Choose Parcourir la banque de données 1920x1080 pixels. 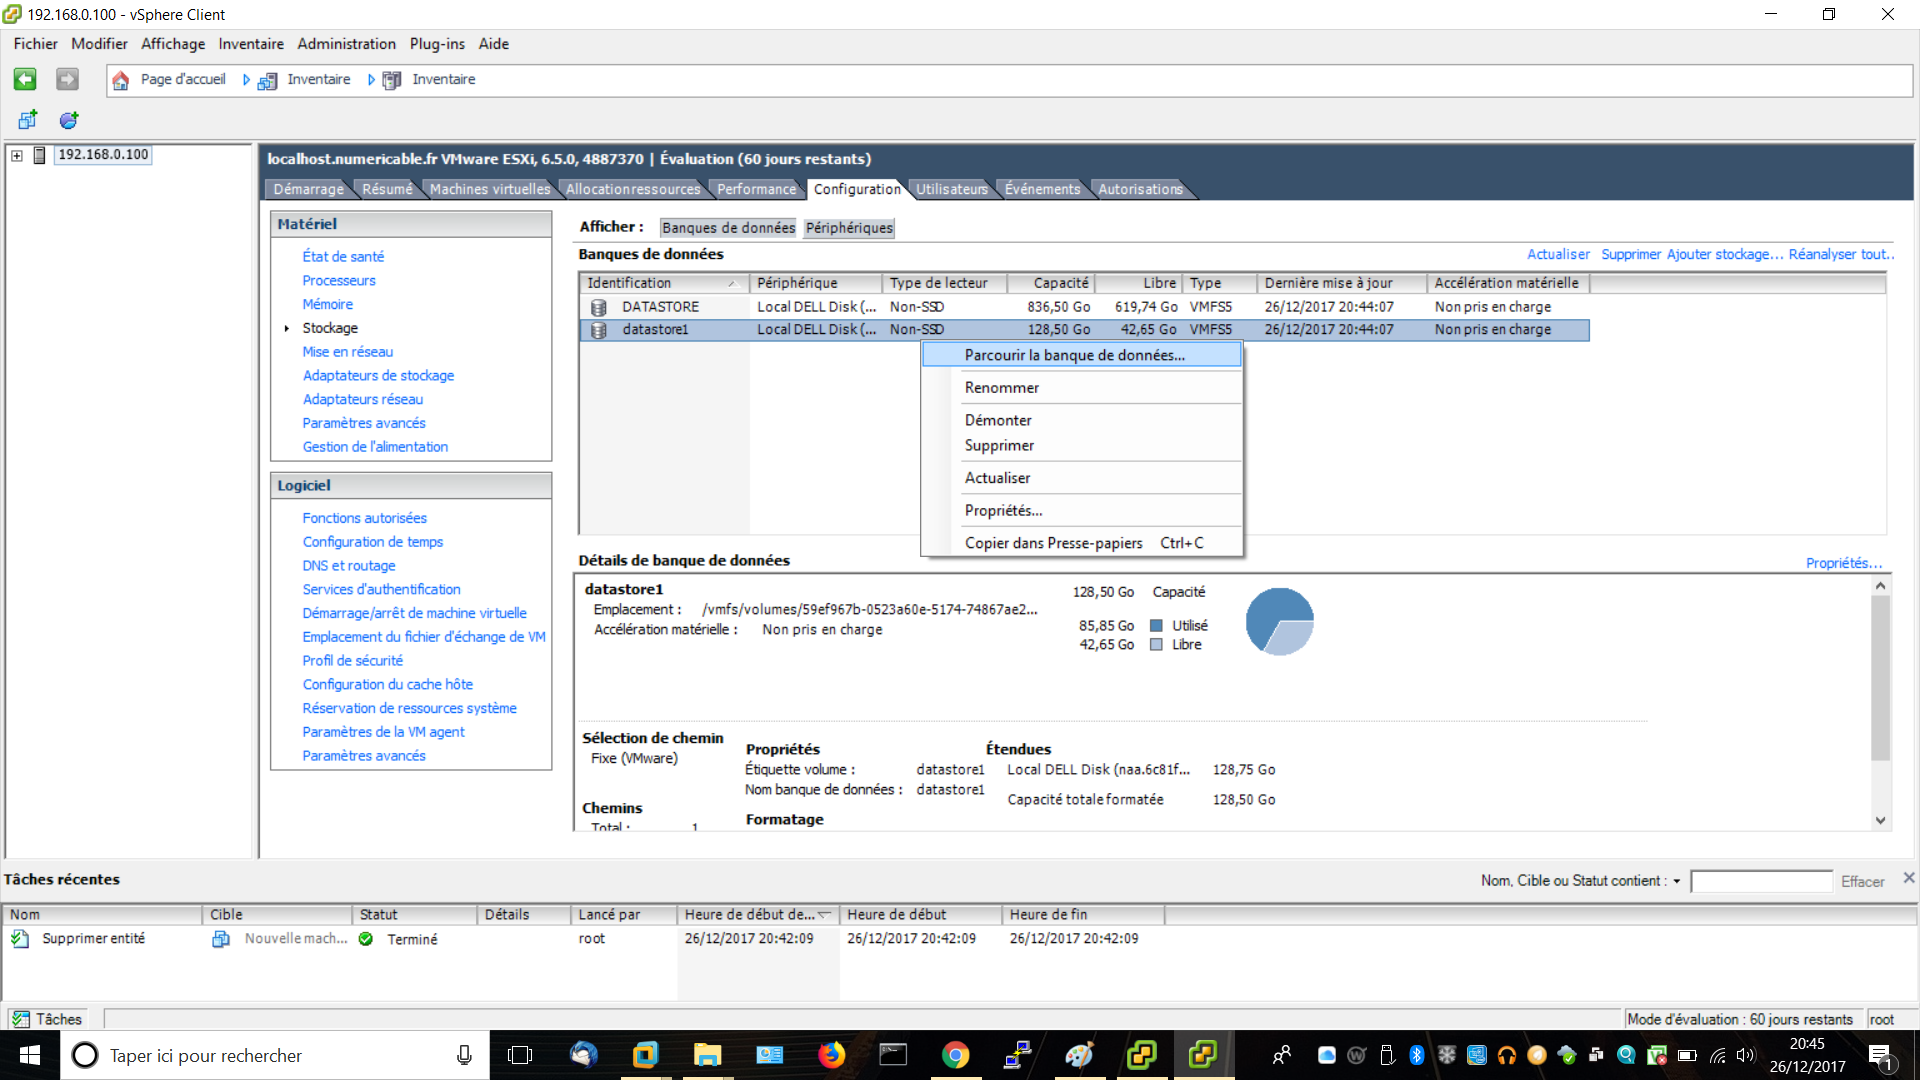click(x=1081, y=355)
